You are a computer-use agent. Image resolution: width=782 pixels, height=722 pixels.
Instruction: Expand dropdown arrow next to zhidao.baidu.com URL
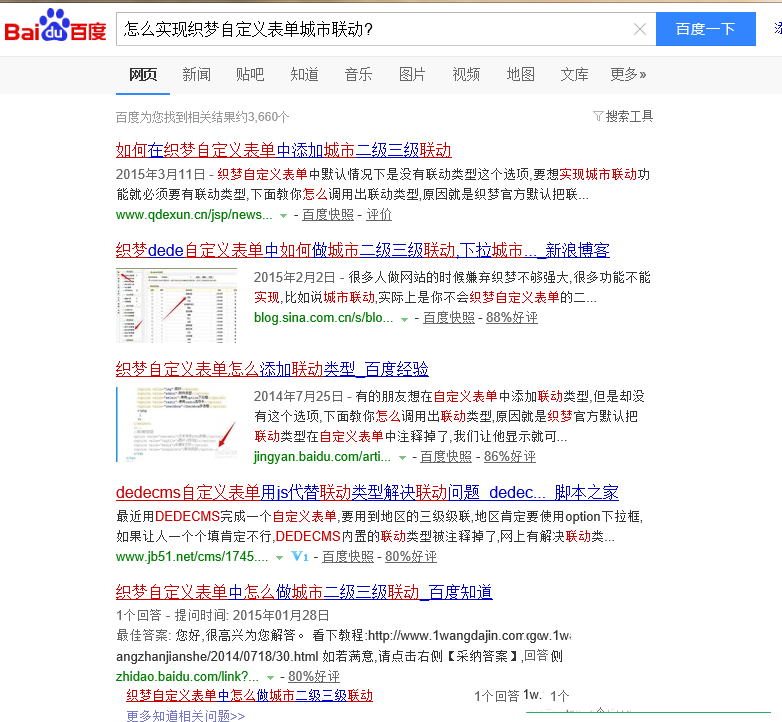270,678
